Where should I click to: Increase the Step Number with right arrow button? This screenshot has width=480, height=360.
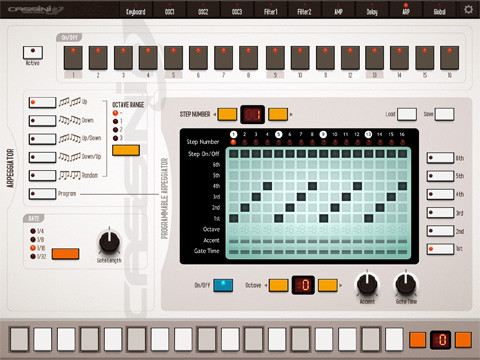click(x=278, y=114)
